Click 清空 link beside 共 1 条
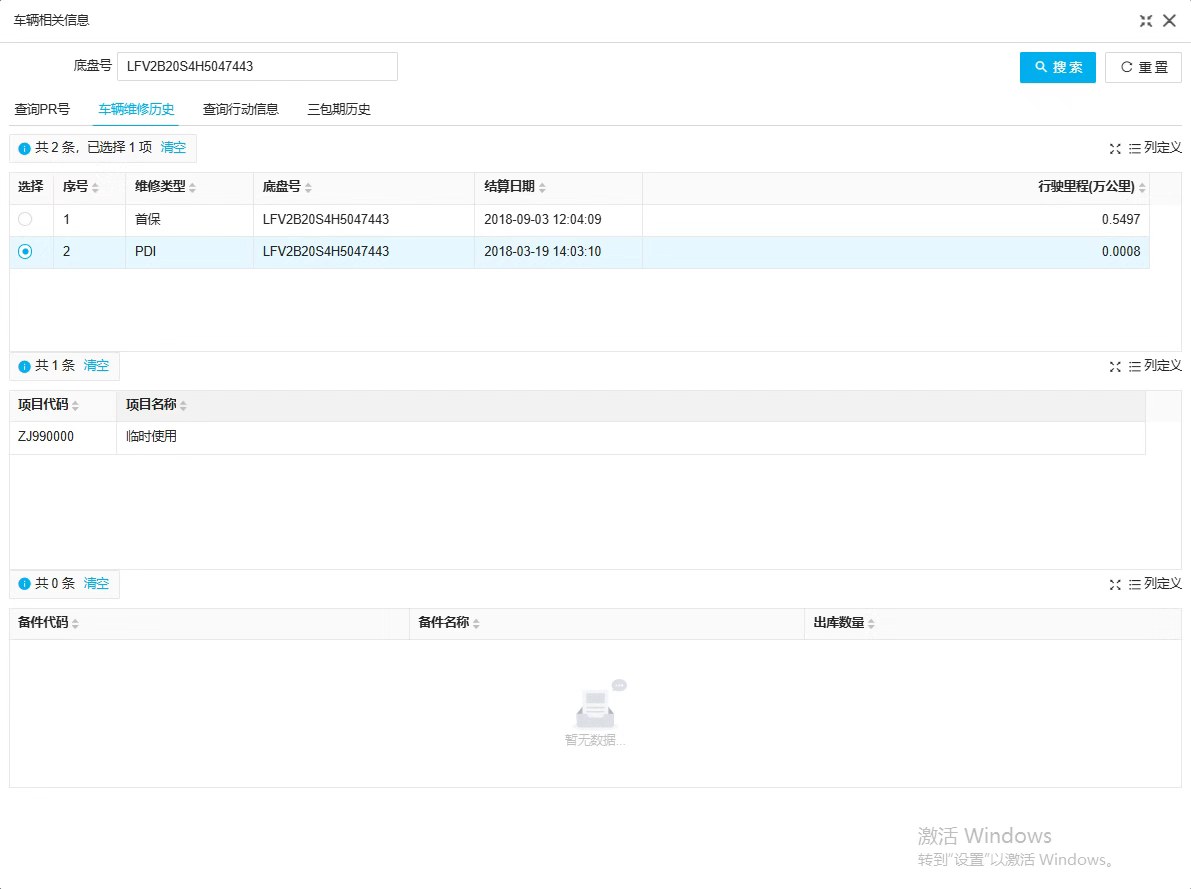The image size is (1191, 889). click(96, 365)
